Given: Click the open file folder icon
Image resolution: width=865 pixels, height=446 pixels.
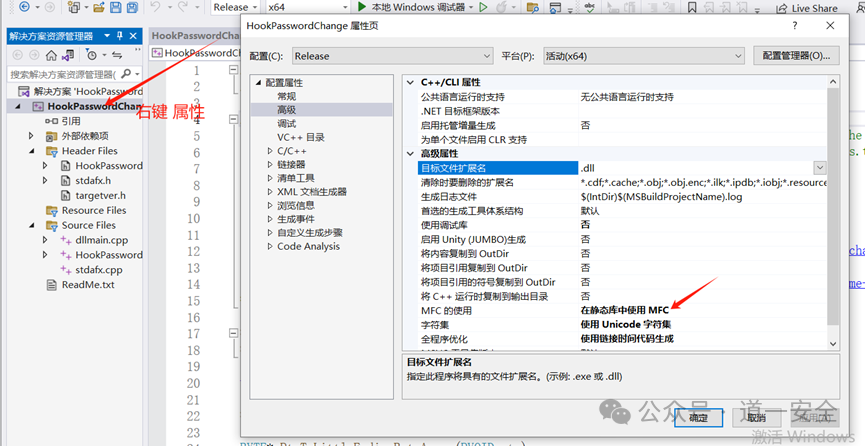Looking at the screenshot, I should click(99, 7).
